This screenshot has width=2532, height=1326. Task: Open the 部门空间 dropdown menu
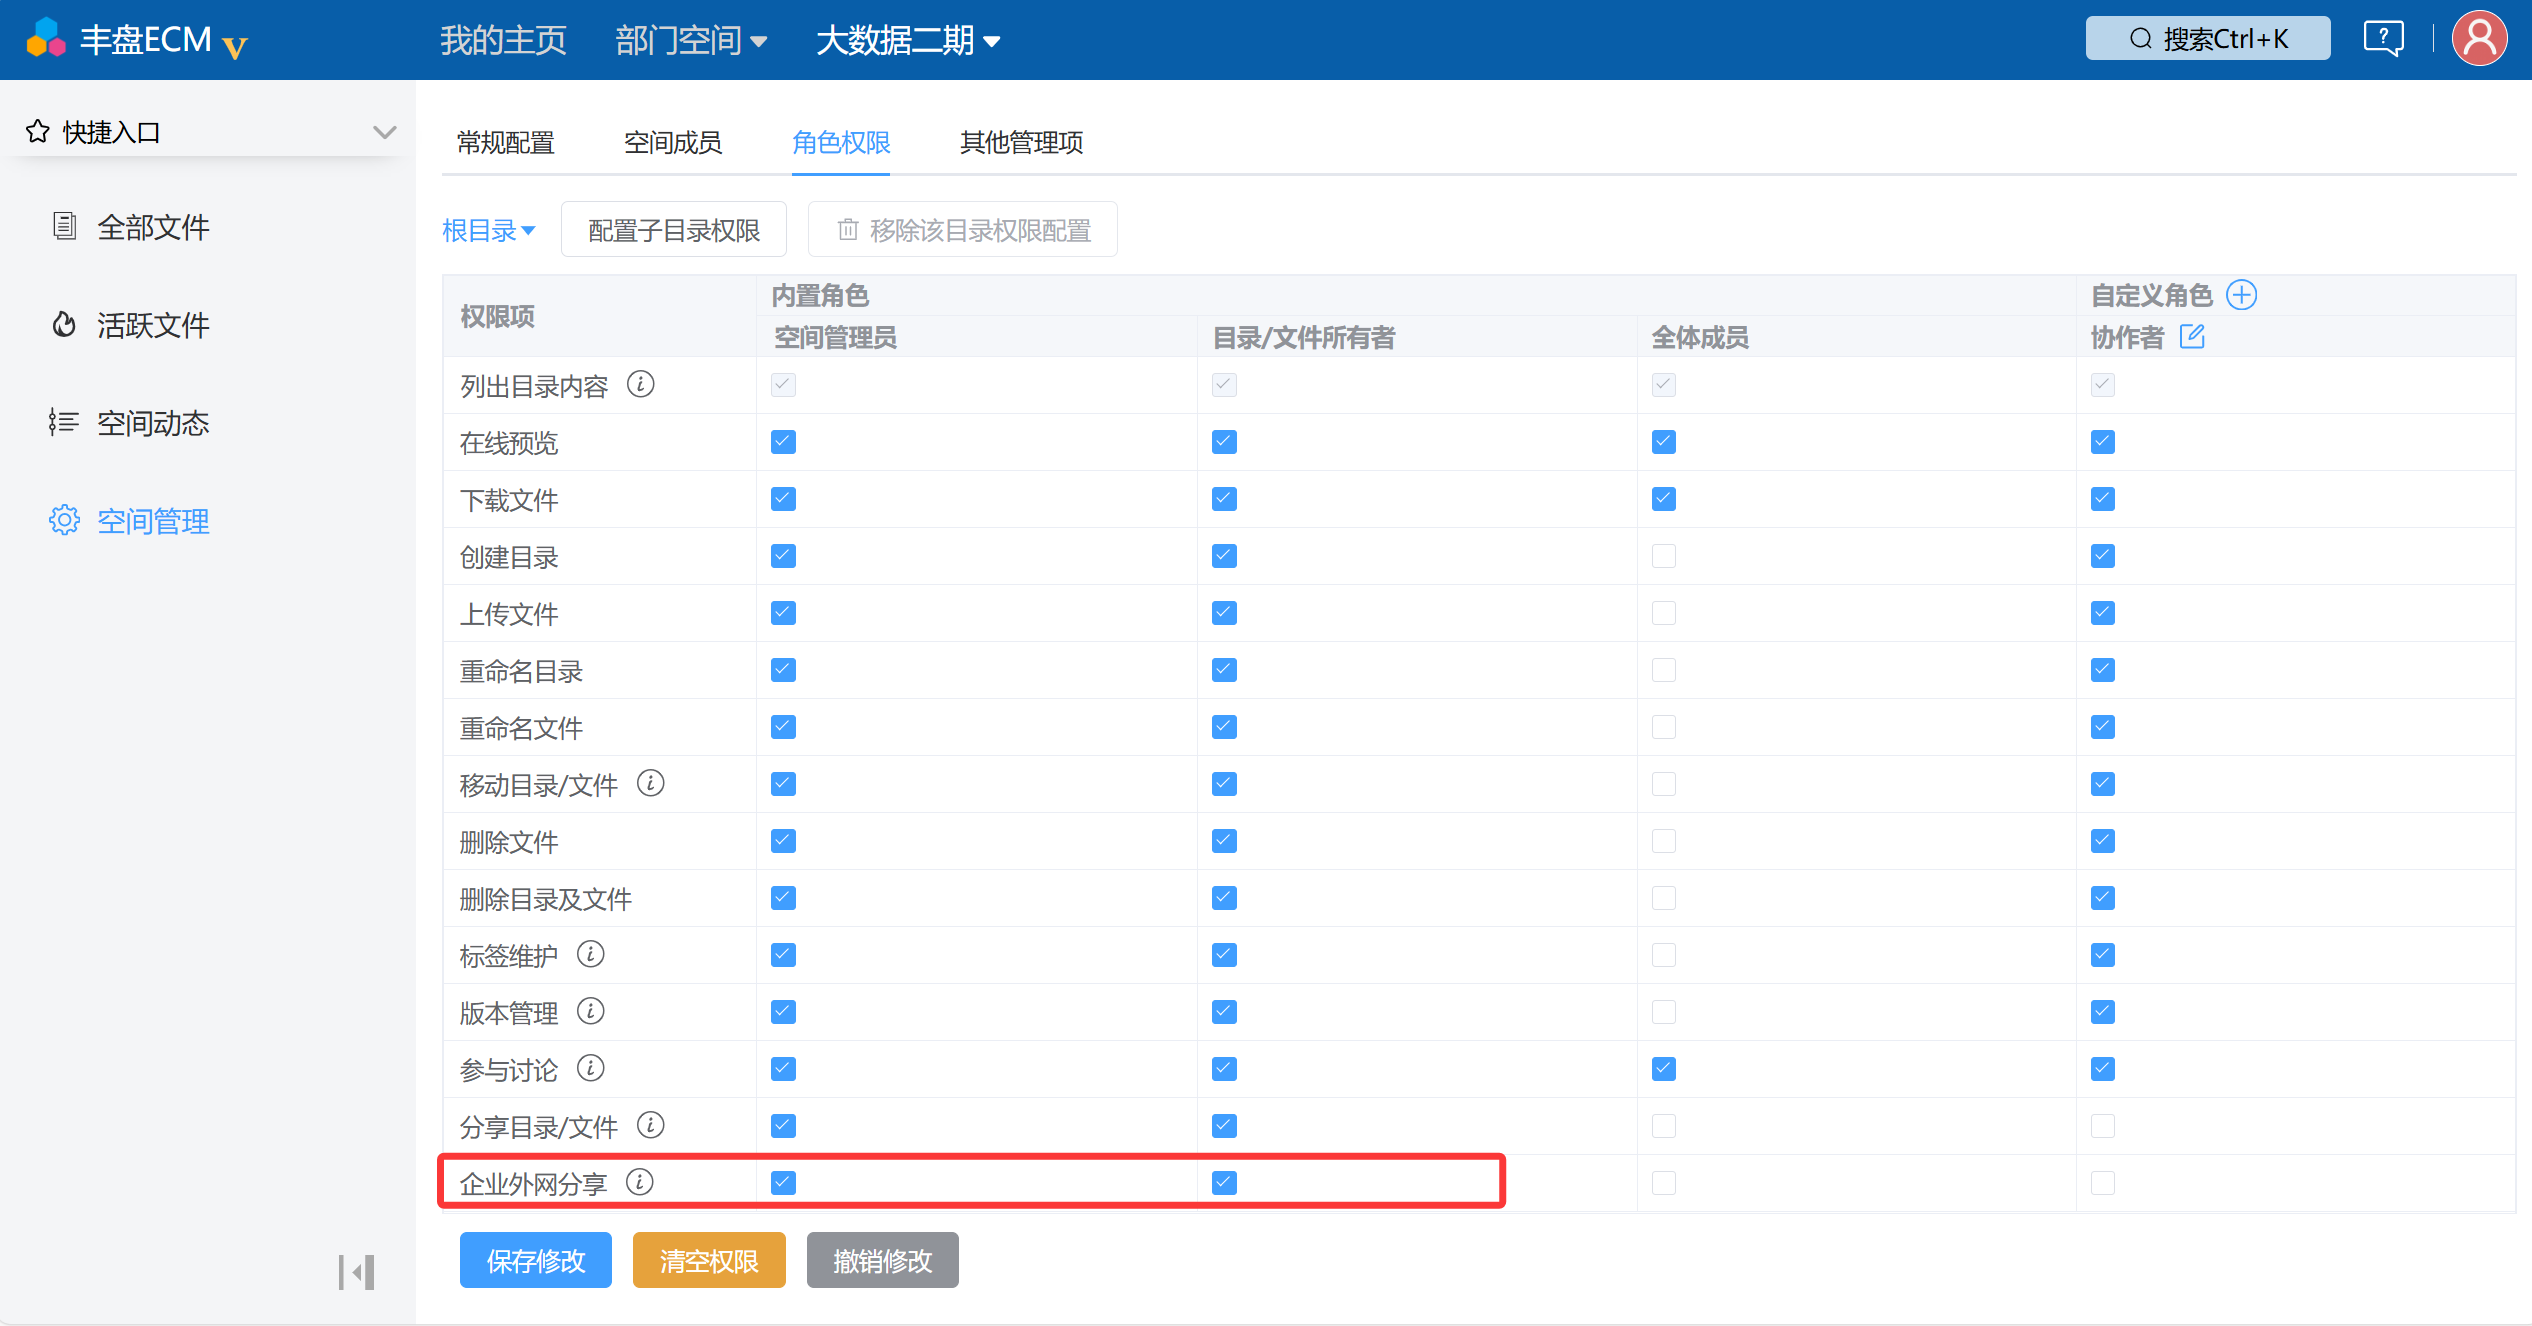pyautogui.click(x=692, y=40)
